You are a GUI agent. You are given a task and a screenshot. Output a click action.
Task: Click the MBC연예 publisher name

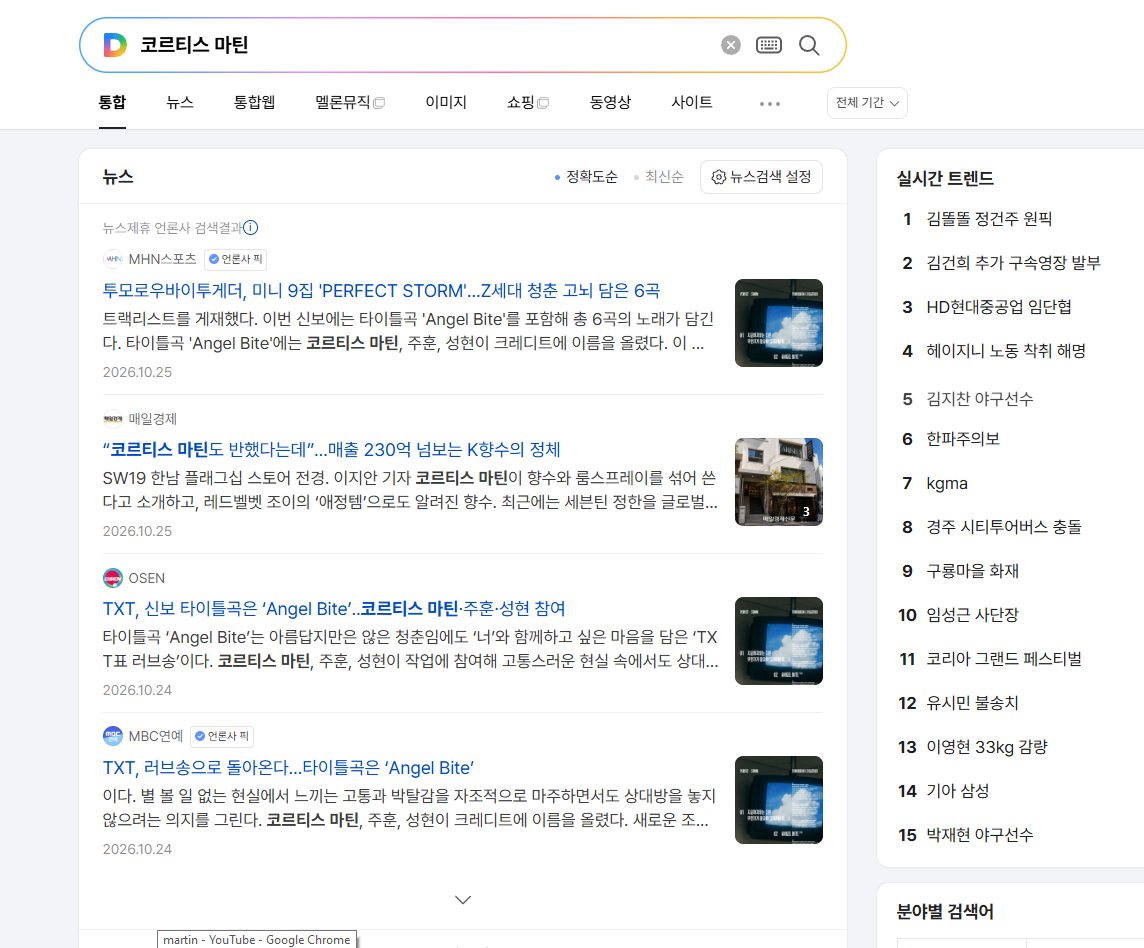click(155, 736)
